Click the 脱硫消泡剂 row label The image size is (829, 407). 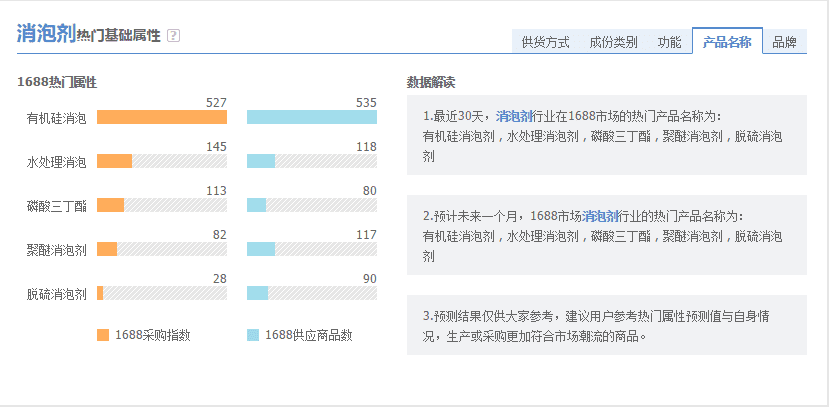pyautogui.click(x=57, y=294)
